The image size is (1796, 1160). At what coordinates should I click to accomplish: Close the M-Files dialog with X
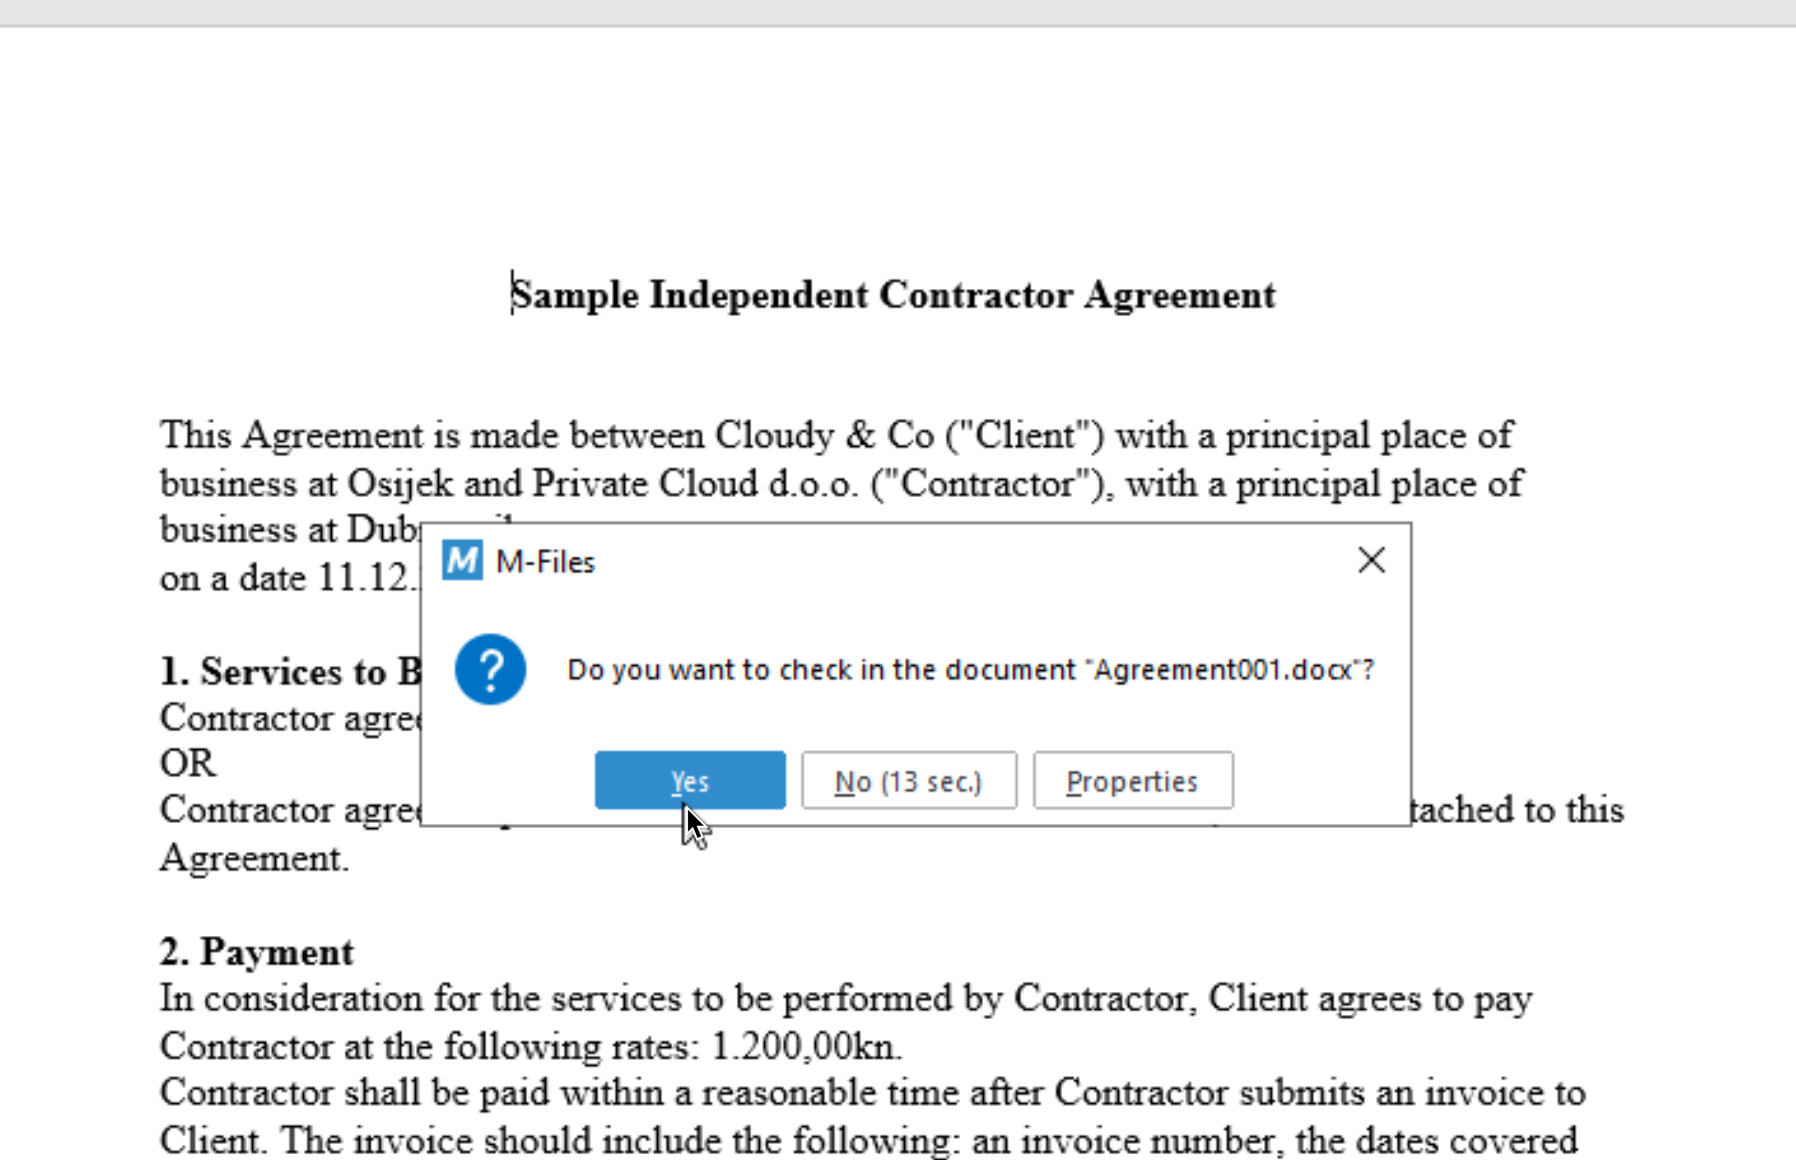click(x=1371, y=560)
